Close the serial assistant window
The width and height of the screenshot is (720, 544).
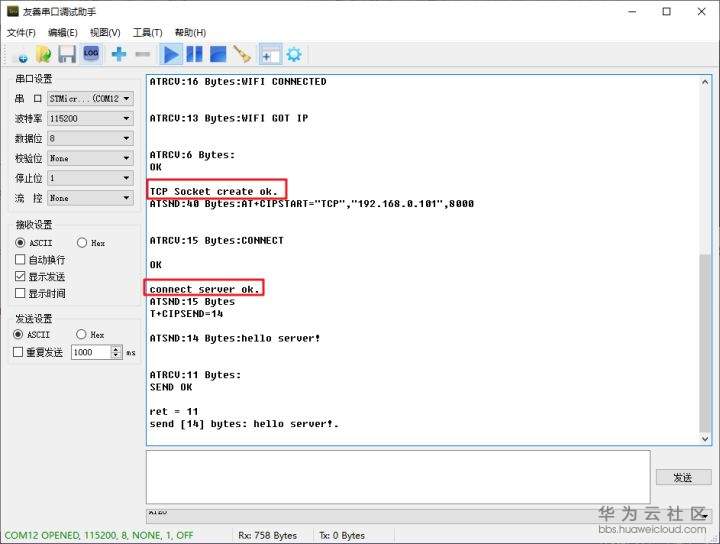click(702, 11)
